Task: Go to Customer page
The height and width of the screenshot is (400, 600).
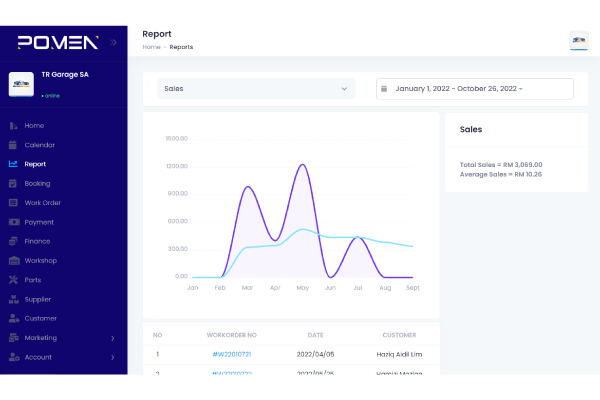Action: (x=41, y=318)
